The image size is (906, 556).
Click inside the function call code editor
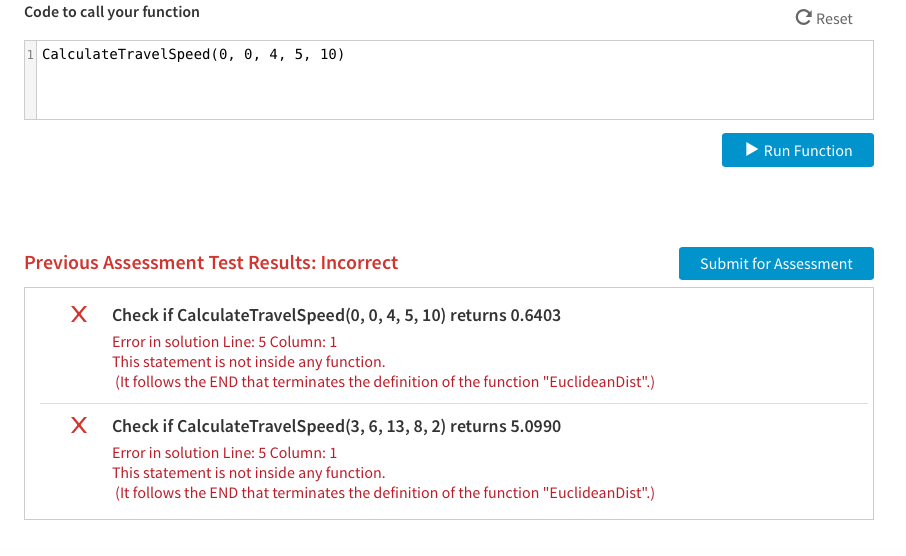pyautogui.click(x=455, y=80)
